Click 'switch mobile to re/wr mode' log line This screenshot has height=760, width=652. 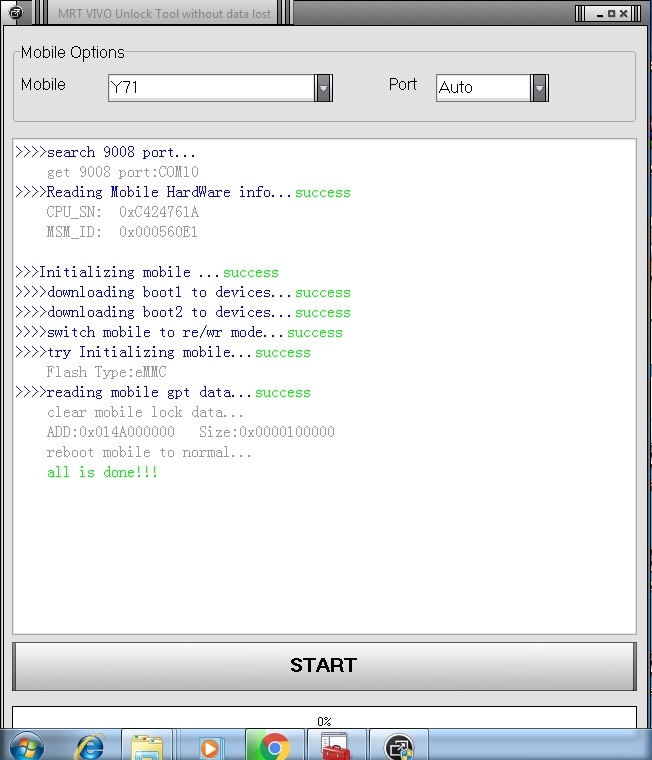[179, 332]
